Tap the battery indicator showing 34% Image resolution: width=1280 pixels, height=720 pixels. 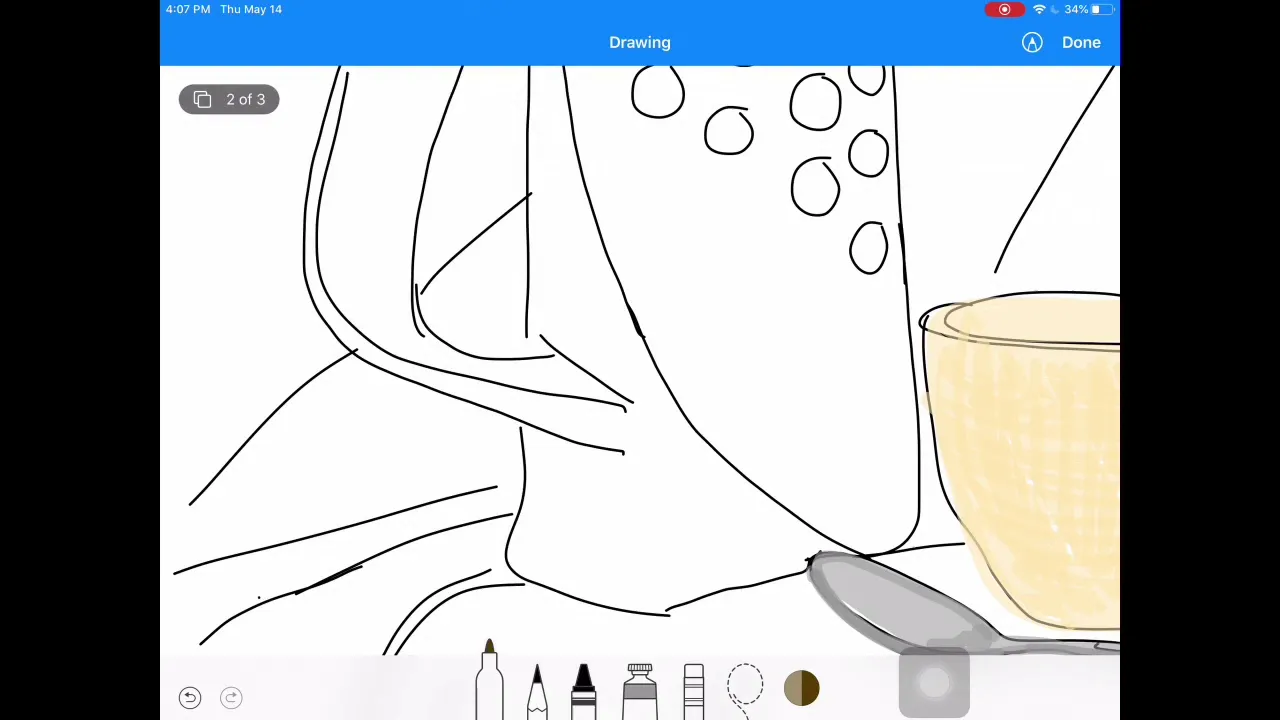[x=1088, y=9]
